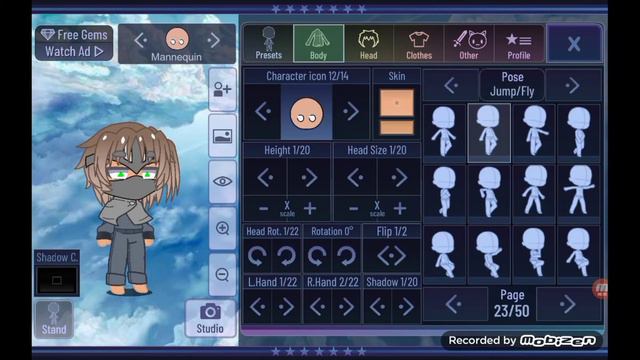640x360 pixels.
Task: Decrease Height with left arrow
Action: pos(265,177)
